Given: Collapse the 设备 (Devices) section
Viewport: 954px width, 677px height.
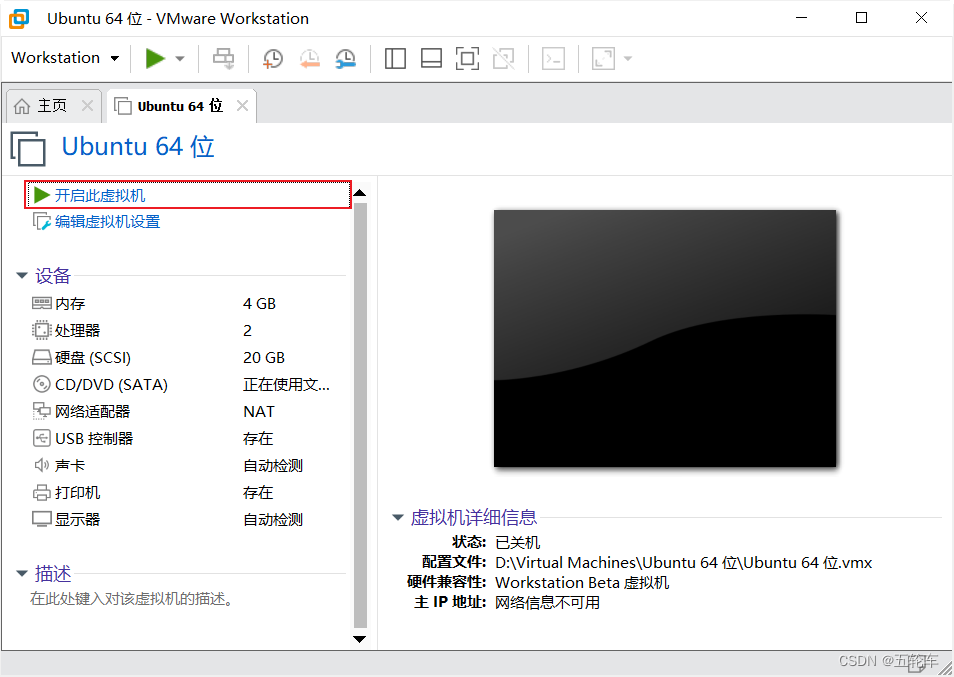Looking at the screenshot, I should [22, 276].
